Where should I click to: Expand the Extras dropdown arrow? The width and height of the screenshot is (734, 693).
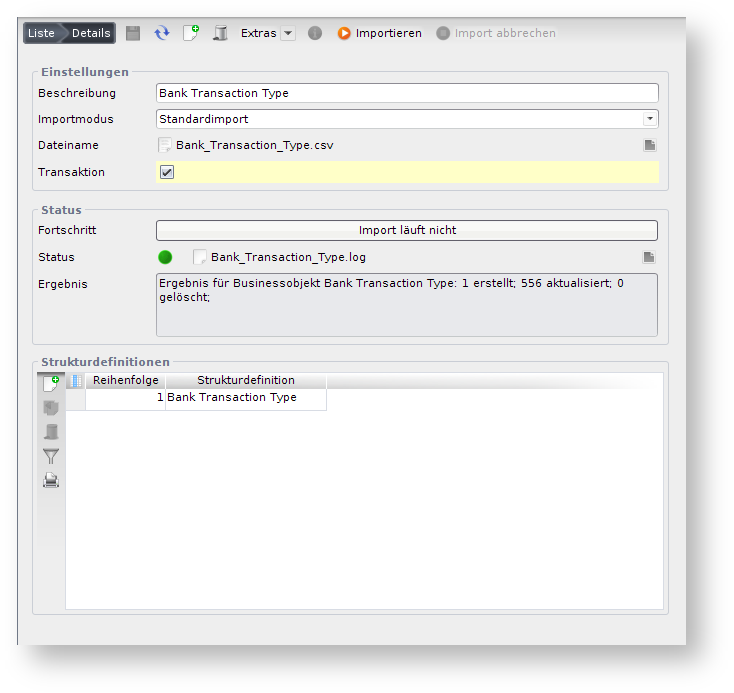click(288, 33)
